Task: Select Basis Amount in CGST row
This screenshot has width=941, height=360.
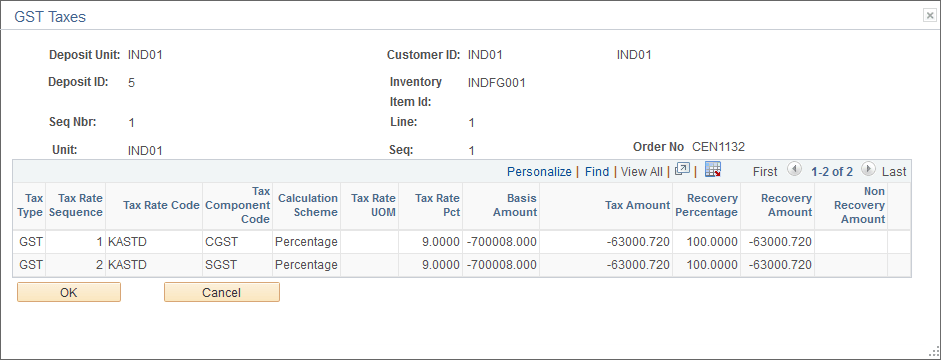Action: [502, 242]
